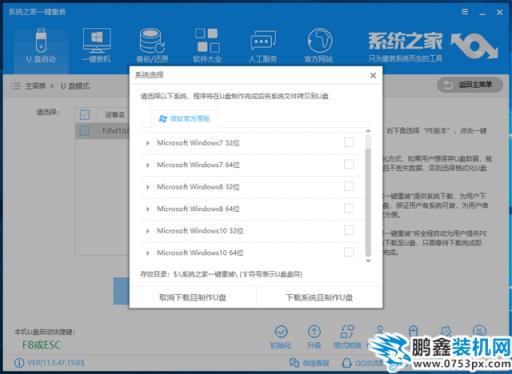
Task: Click 主菜单 in the breadcrumb
Action: 35,86
